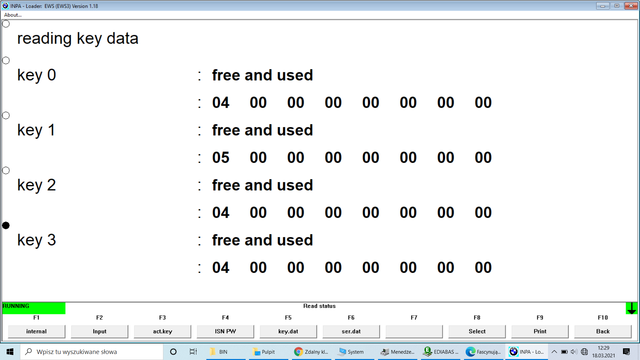This screenshot has height=360, width=640.
Task: Print the screen with F9 Print
Action: [x=540, y=331]
